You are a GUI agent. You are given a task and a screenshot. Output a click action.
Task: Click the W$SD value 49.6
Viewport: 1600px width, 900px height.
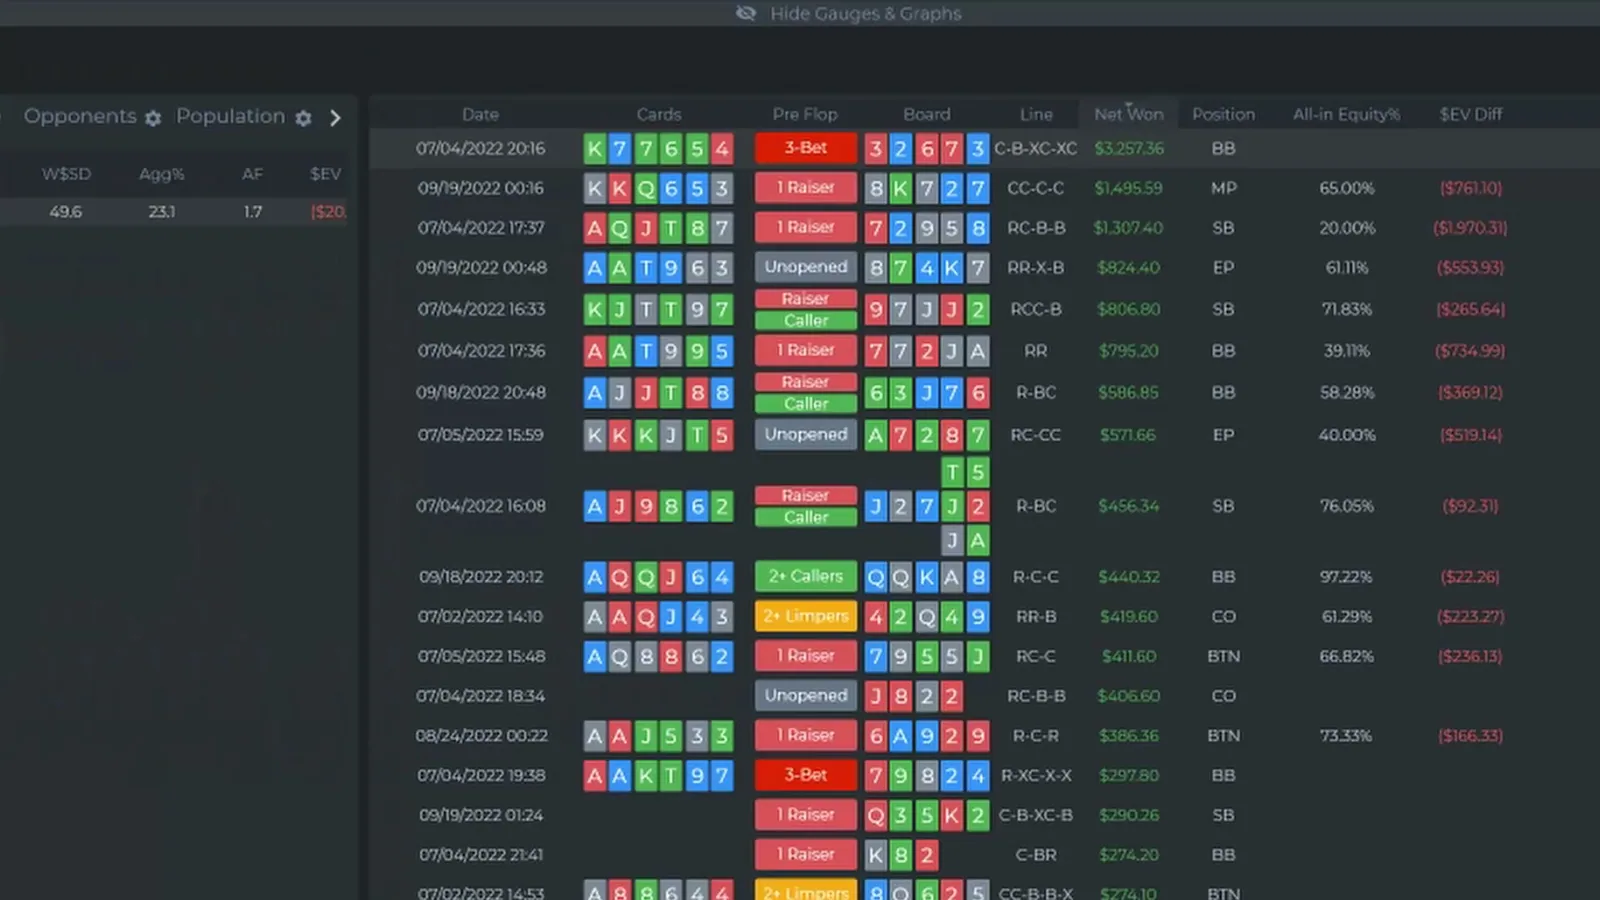[66, 212]
